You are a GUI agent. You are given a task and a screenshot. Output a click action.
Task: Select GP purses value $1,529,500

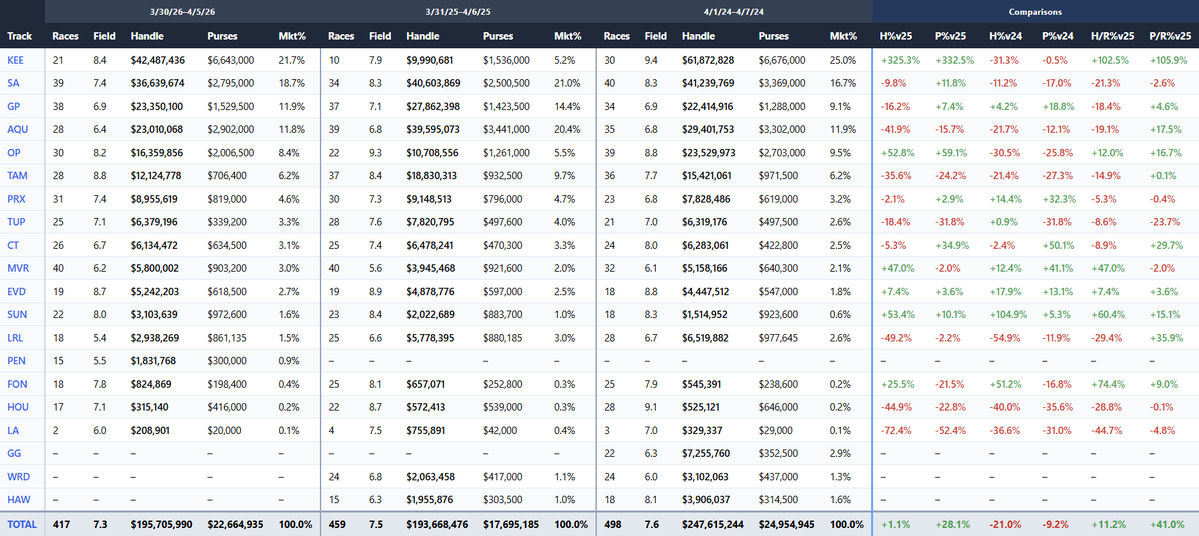[229, 106]
